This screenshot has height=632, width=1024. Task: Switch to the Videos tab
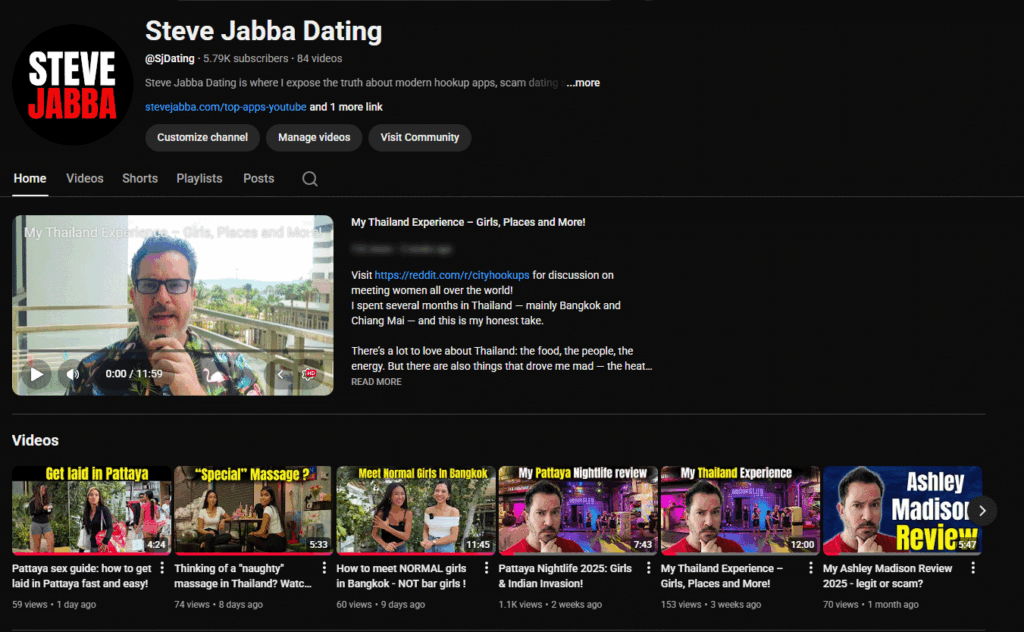click(84, 178)
